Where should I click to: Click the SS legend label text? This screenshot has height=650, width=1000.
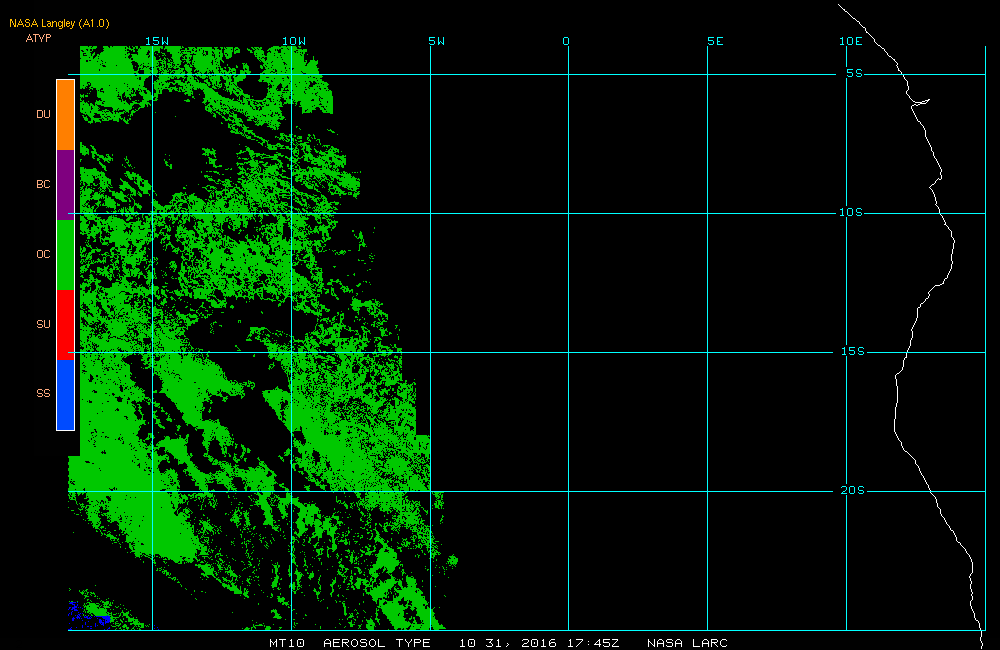[x=43, y=394]
